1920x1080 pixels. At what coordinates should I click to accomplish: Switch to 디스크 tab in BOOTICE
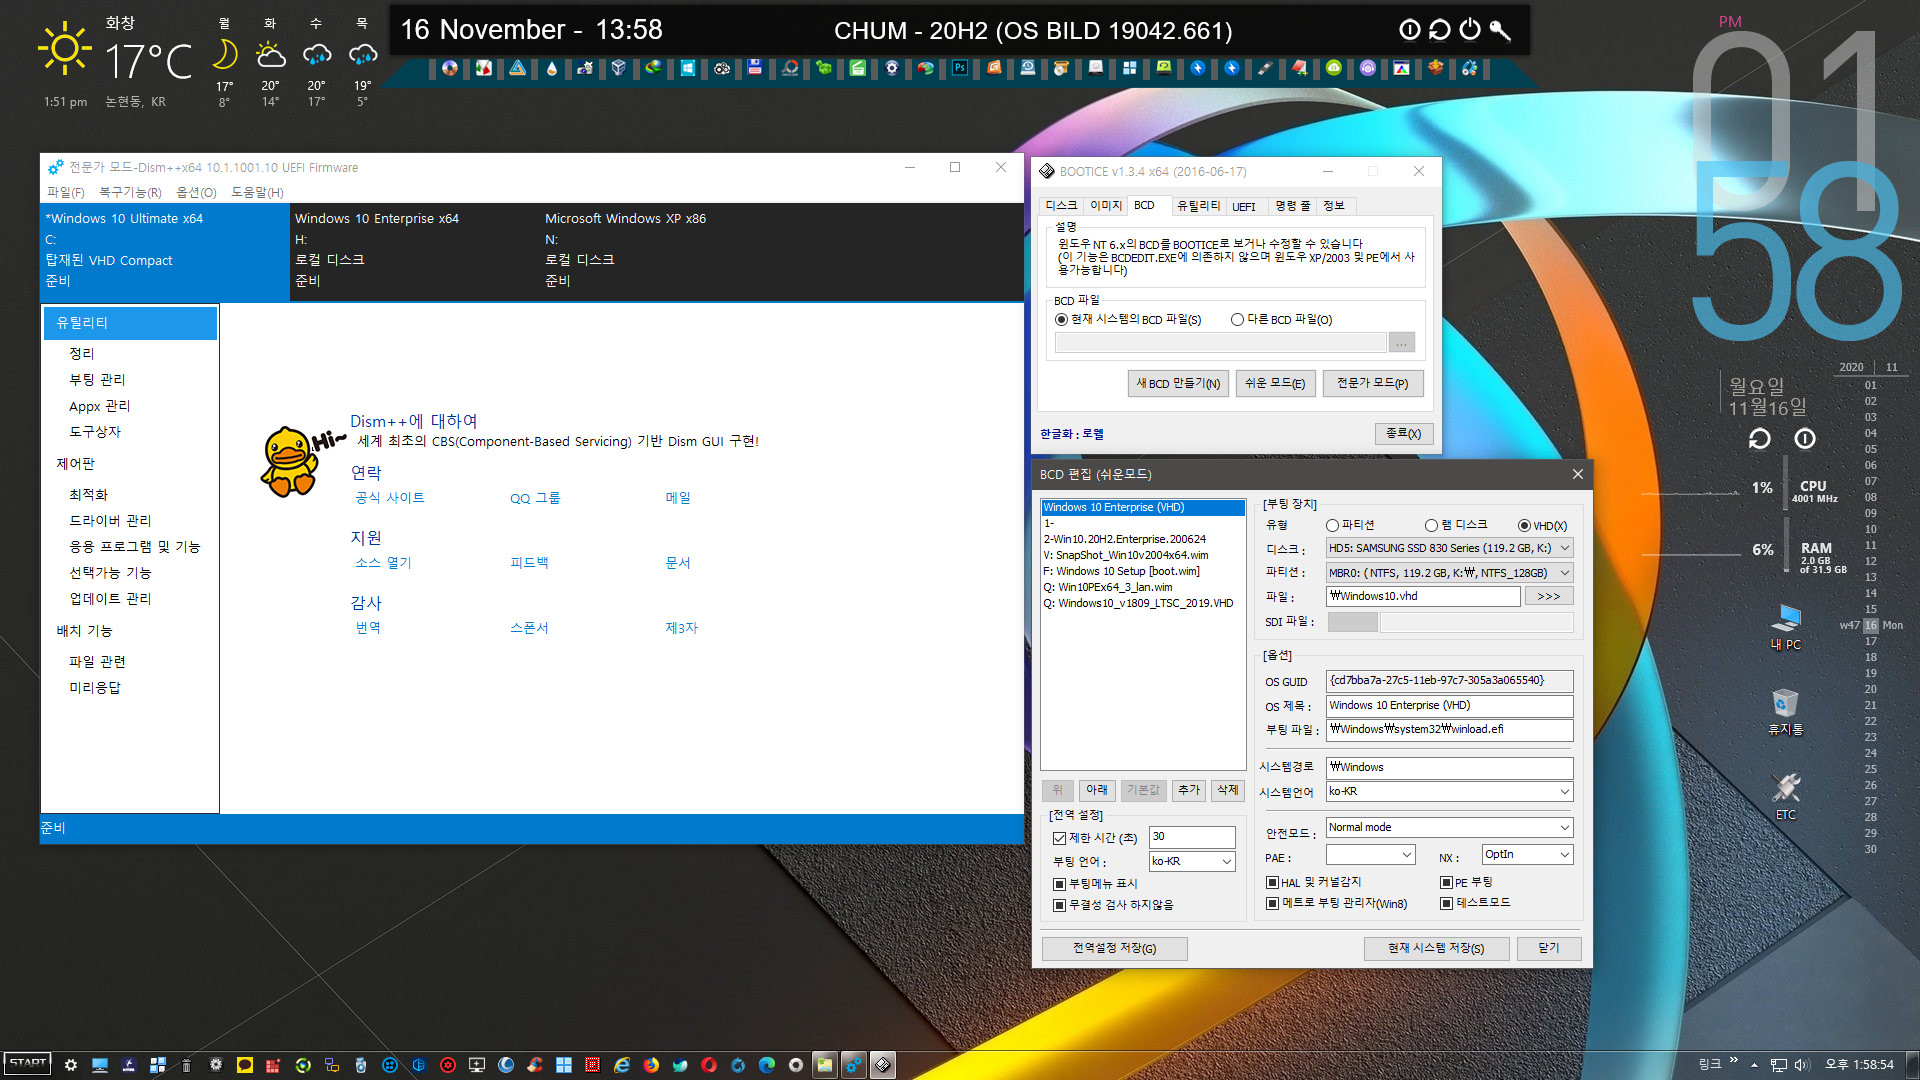pos(1061,206)
